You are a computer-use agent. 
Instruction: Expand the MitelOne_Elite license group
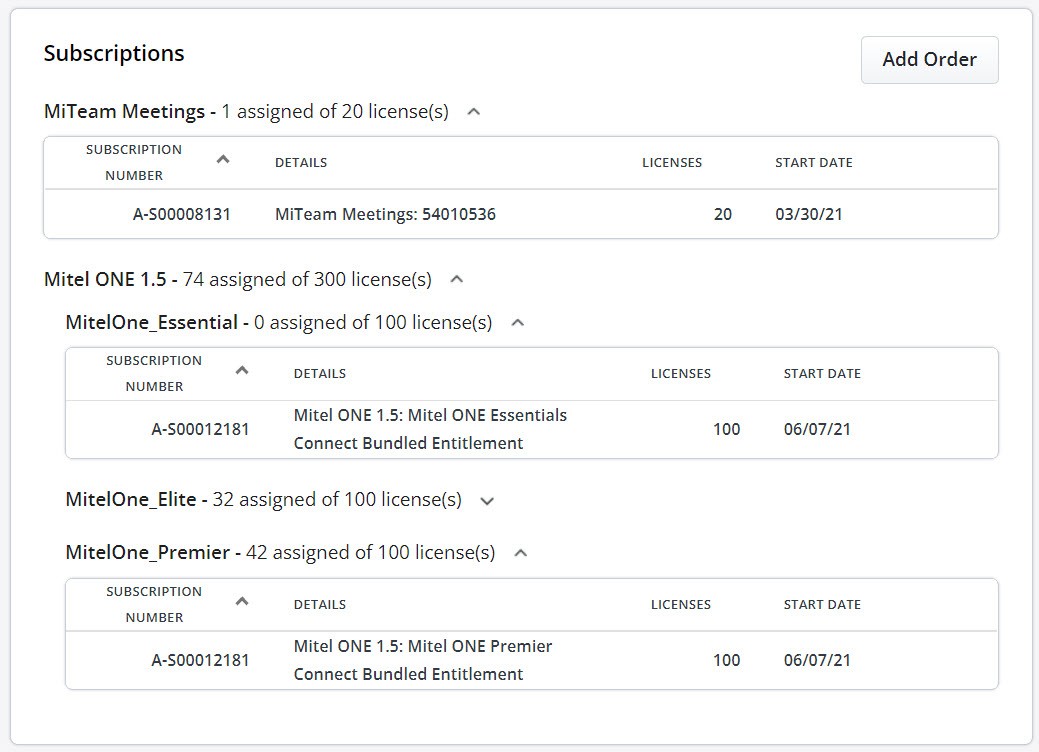pyautogui.click(x=487, y=501)
